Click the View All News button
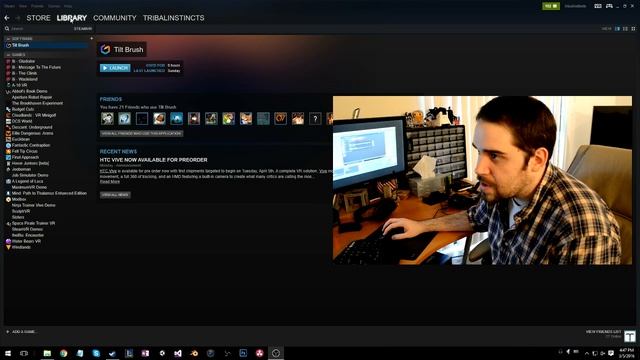This screenshot has height=360, width=640. (116, 195)
